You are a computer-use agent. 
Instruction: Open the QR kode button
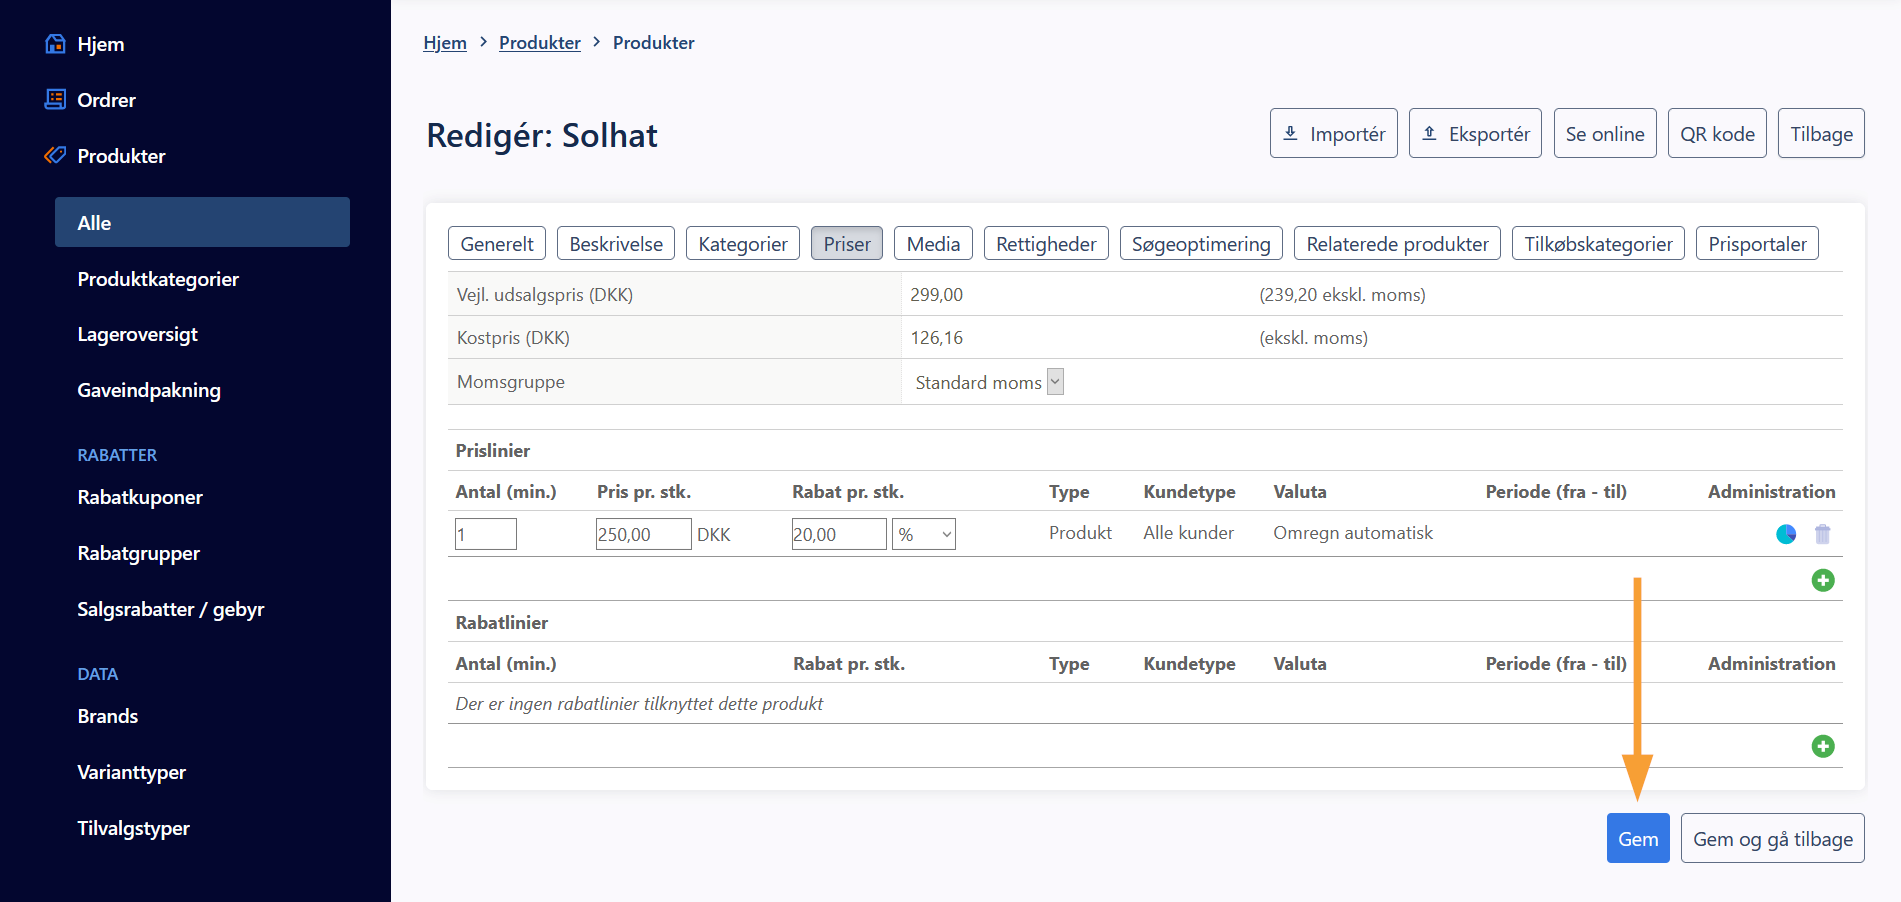pos(1716,134)
